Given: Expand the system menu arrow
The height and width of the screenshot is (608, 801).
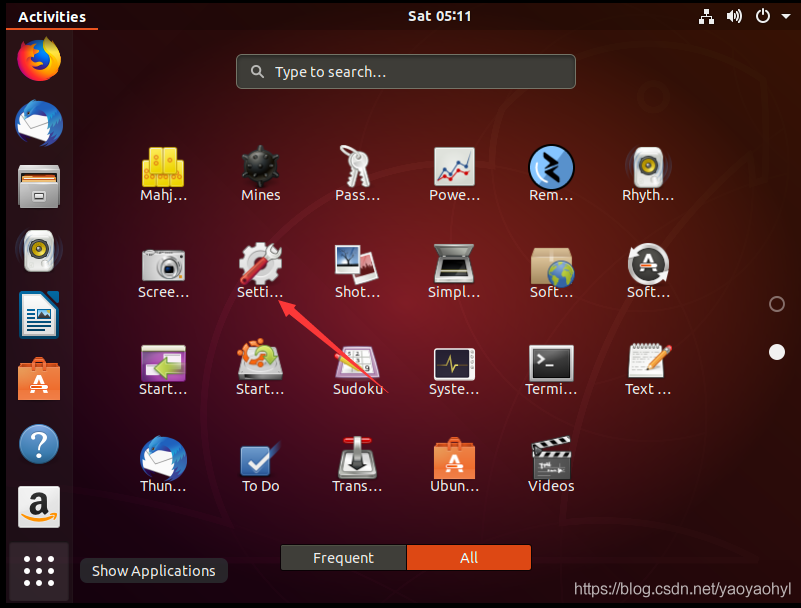Looking at the screenshot, I should (786, 16).
